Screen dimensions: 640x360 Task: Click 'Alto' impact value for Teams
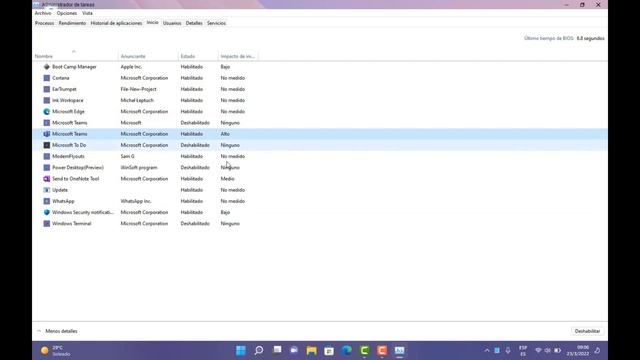pos(225,134)
